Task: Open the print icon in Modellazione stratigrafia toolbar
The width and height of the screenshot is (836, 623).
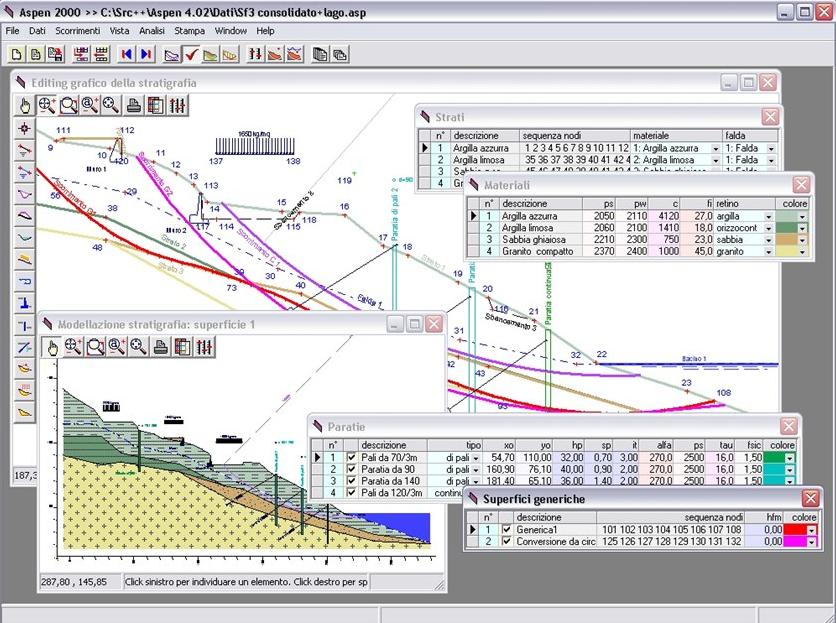Action: pyautogui.click(x=162, y=345)
